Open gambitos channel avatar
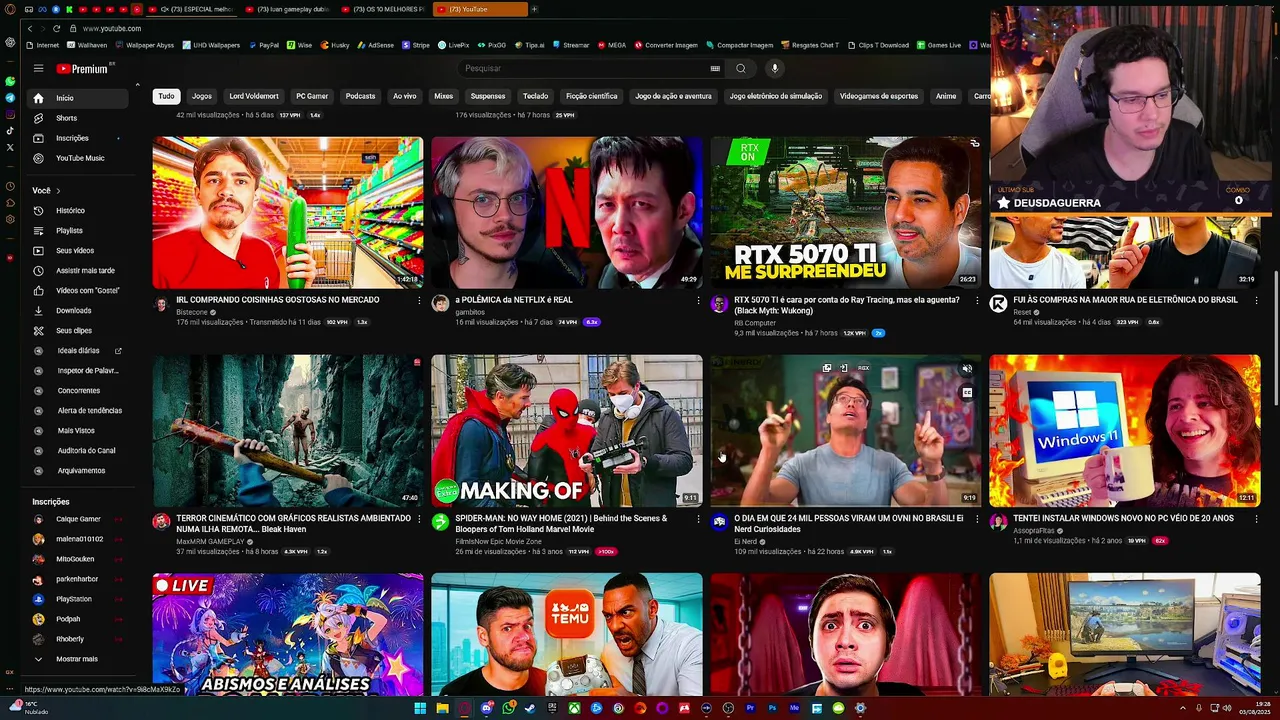The width and height of the screenshot is (1280, 720). coord(440,304)
